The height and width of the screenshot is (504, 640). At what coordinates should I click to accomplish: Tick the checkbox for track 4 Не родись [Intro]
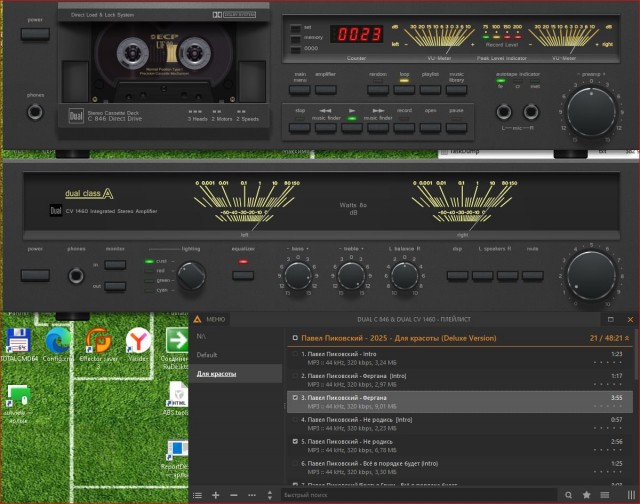point(295,420)
